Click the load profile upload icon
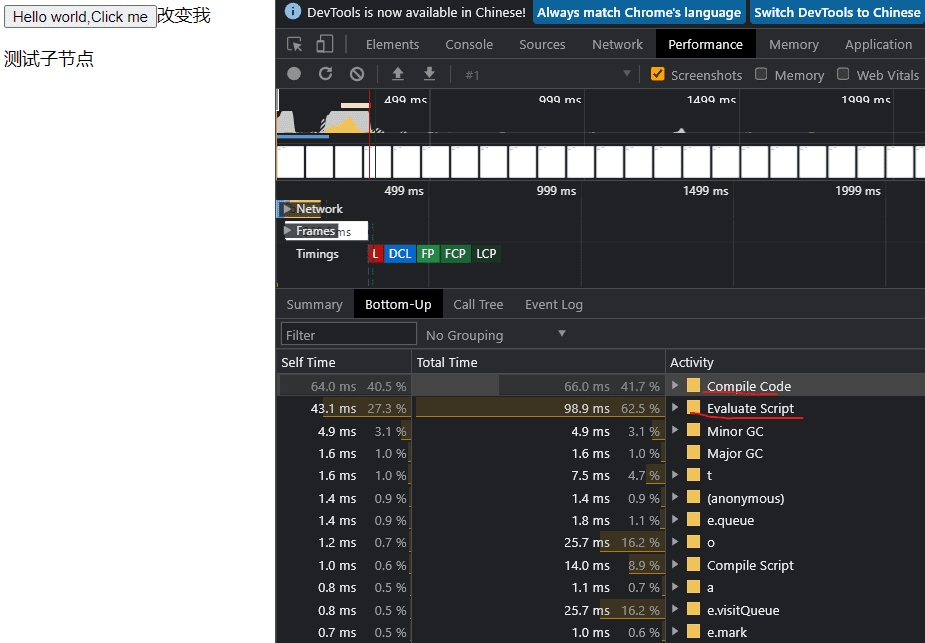Viewport: 925px width, 643px height. pyautogui.click(x=398, y=74)
